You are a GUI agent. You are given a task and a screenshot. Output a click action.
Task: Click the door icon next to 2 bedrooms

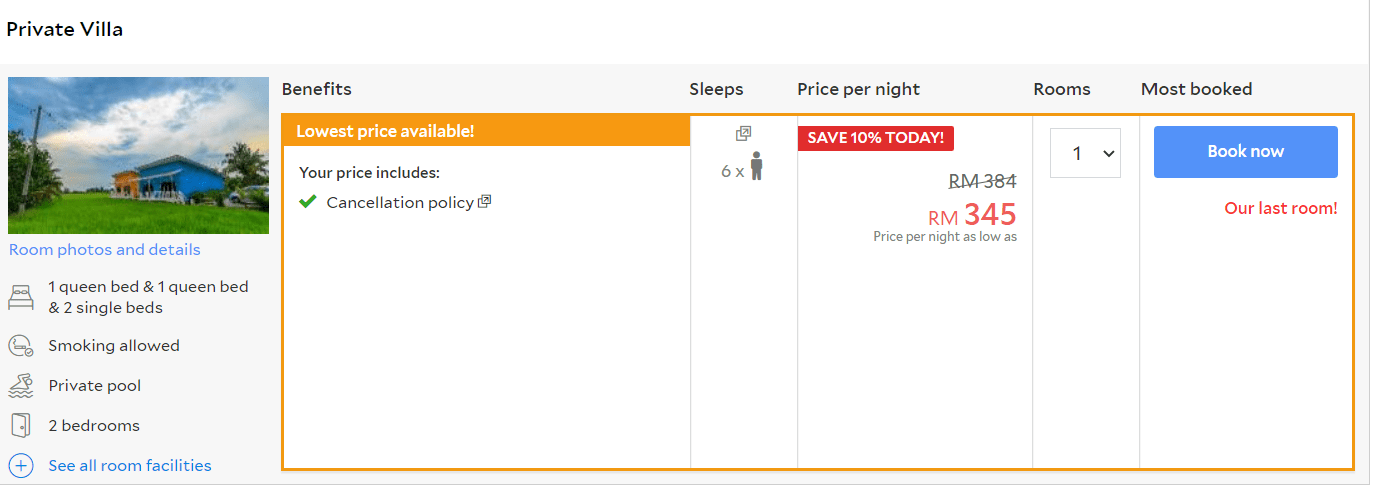pyautogui.click(x=21, y=426)
